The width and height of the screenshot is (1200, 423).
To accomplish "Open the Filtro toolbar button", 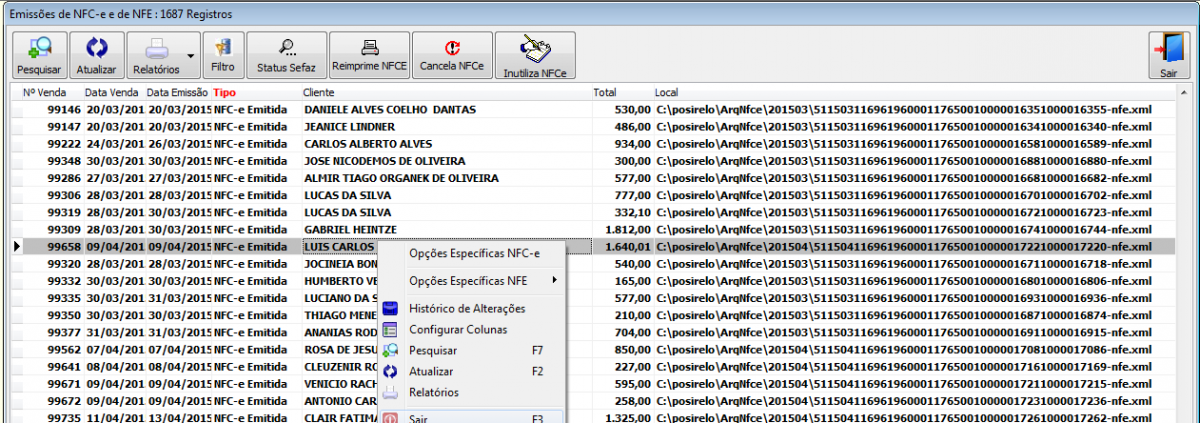I will click(x=223, y=56).
